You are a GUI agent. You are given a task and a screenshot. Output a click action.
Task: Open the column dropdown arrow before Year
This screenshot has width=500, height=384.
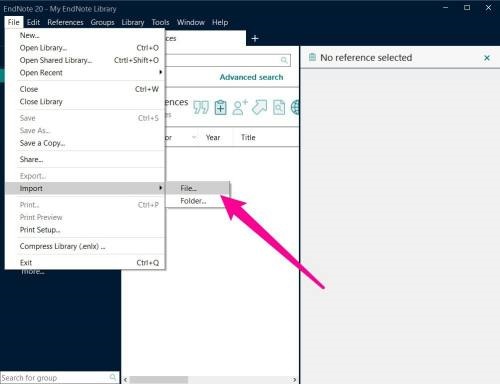pyautogui.click(x=194, y=137)
